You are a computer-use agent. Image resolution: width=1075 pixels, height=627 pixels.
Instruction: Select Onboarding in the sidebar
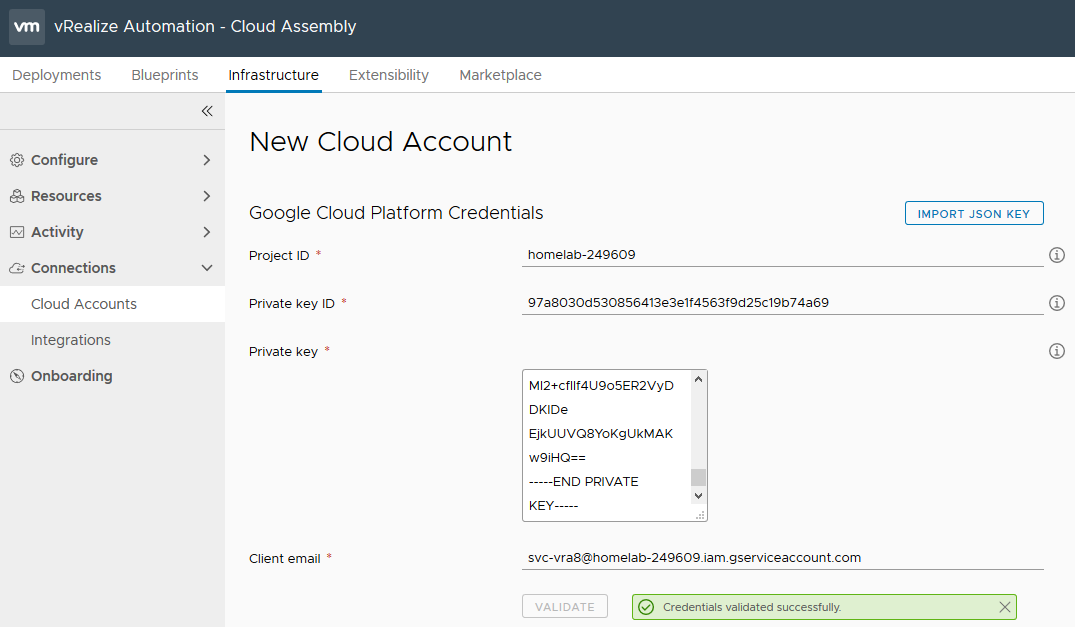pyautogui.click(x=71, y=376)
